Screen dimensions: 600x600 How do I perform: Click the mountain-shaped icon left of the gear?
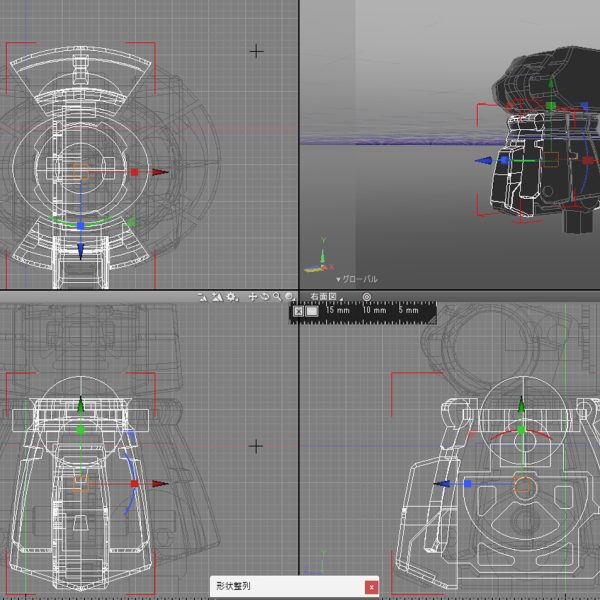coord(217,297)
